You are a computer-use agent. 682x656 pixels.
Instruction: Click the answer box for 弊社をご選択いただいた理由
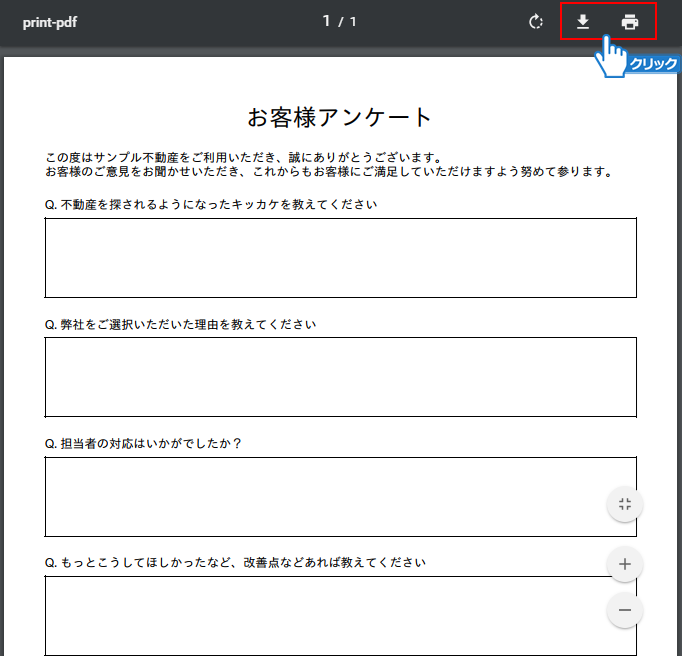340,377
